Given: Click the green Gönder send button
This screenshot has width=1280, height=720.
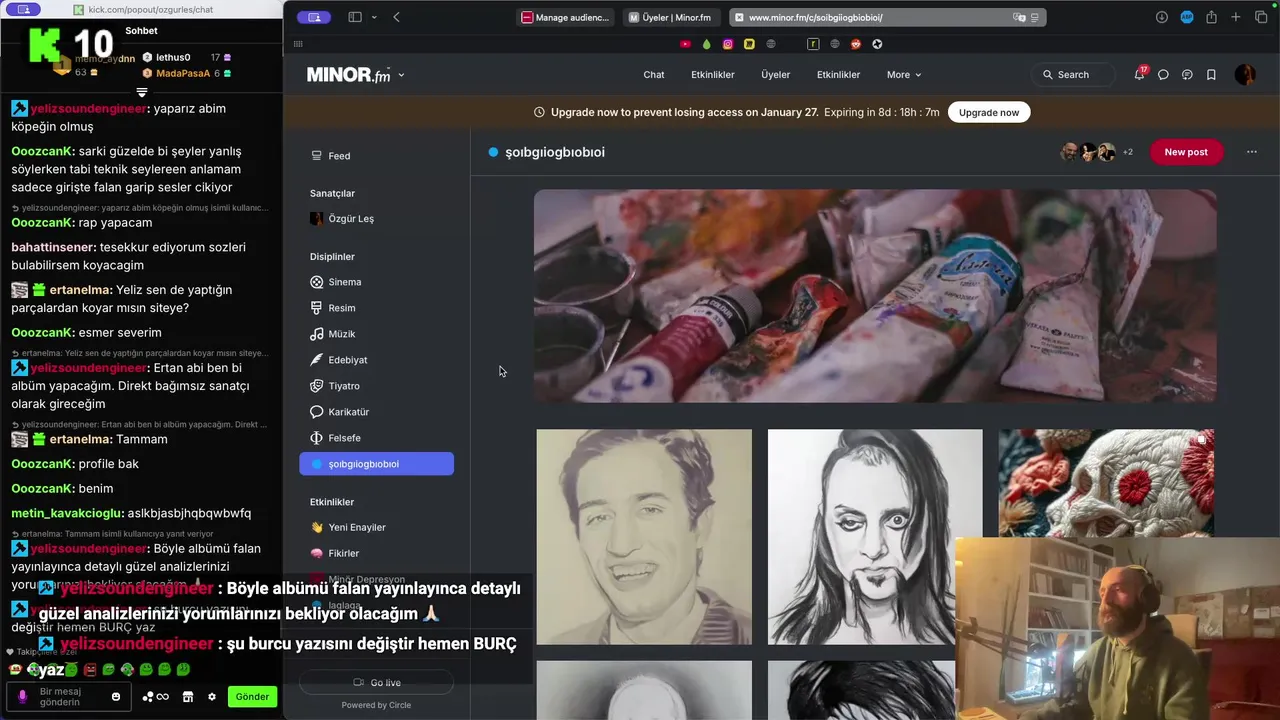Looking at the screenshot, I should point(252,696).
